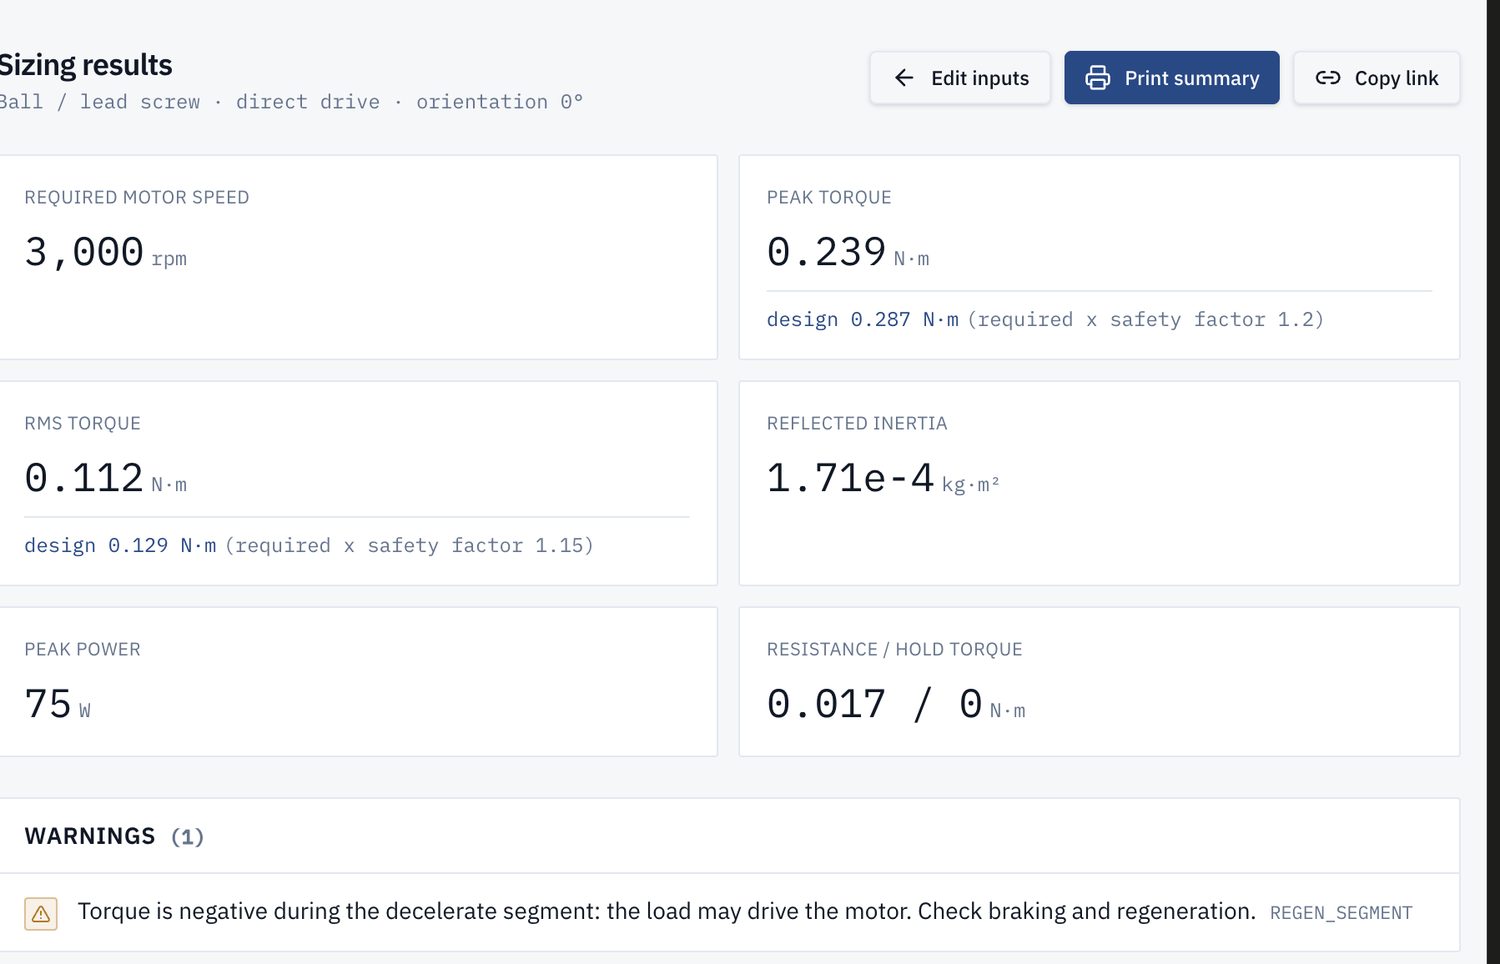The image size is (1500, 964).
Task: Open the Edit inputs button
Action: point(960,78)
